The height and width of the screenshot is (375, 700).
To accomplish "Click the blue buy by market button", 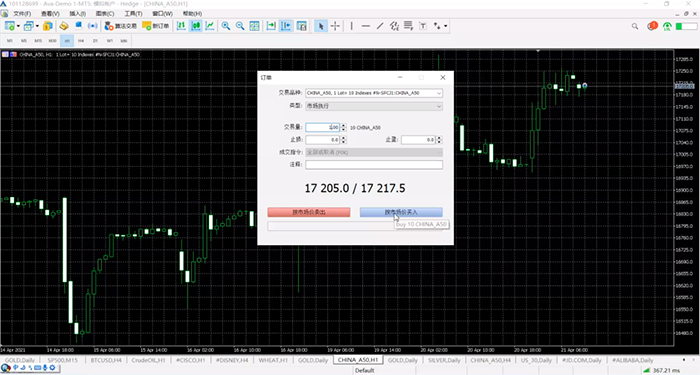I will tap(401, 212).
